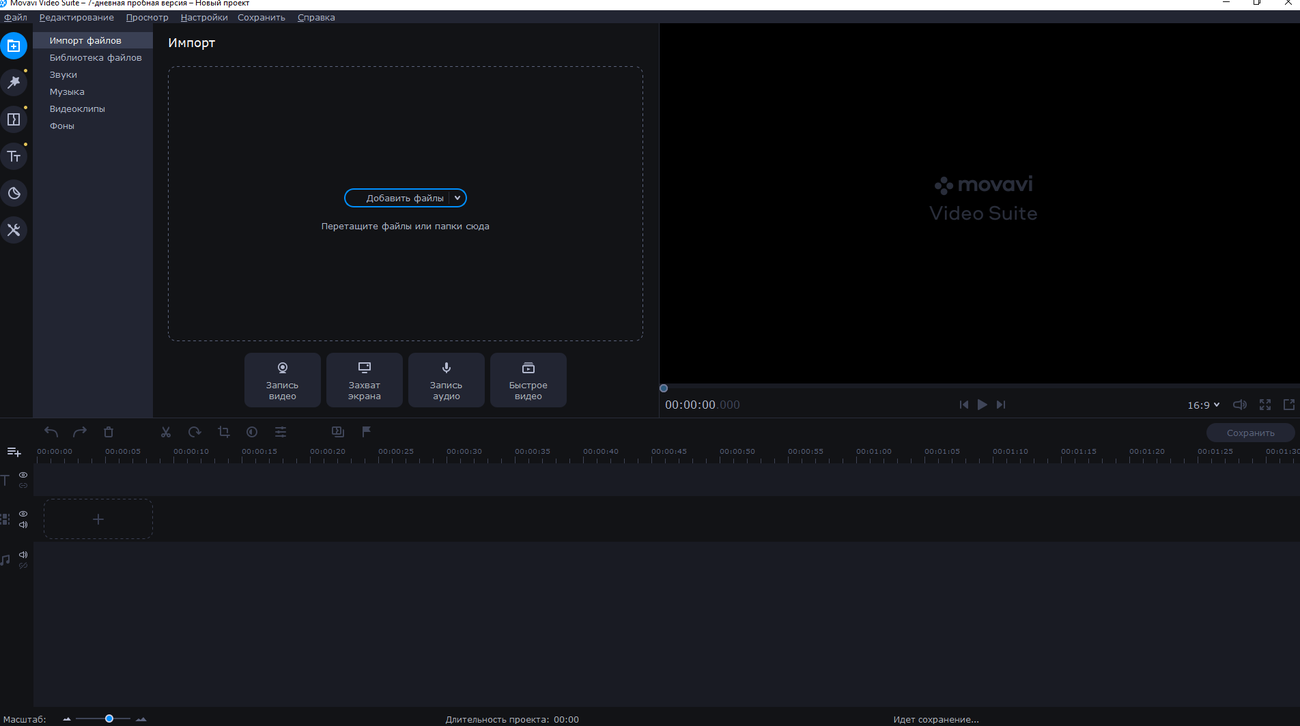Open the Titles sidebar icon
Image resolution: width=1300 pixels, height=726 pixels.
pos(14,156)
